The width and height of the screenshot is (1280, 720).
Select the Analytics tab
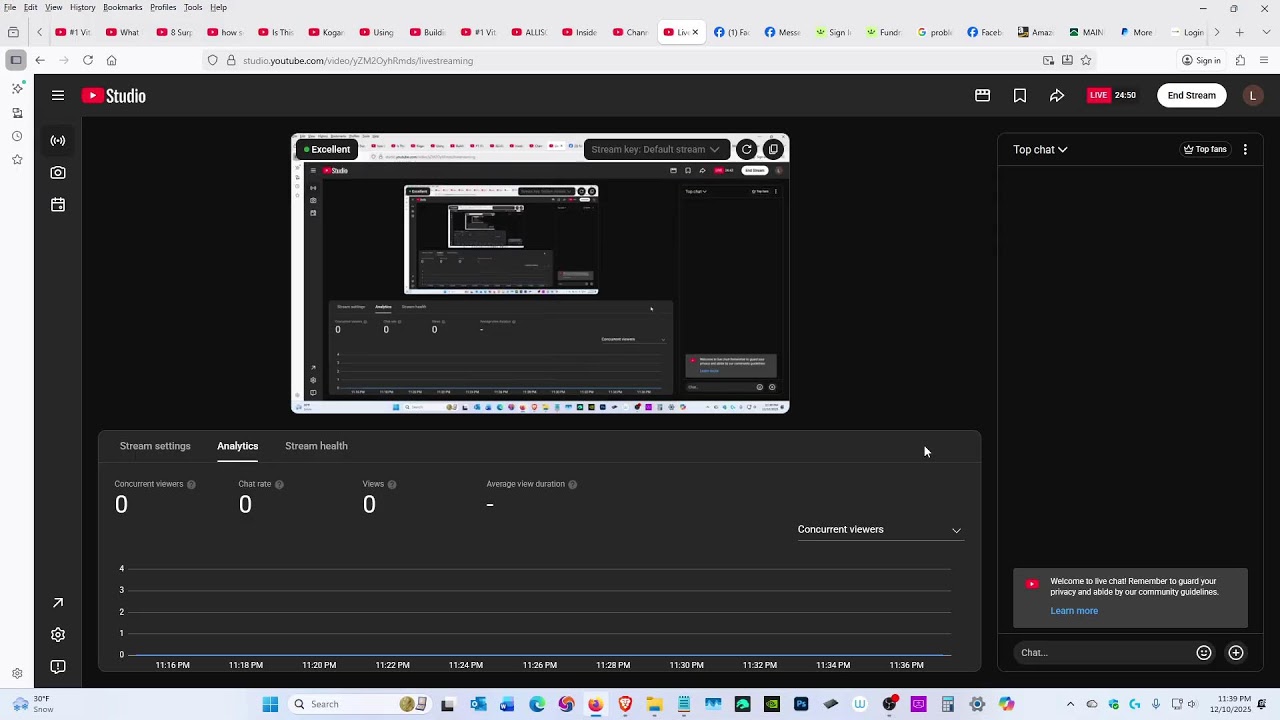pyautogui.click(x=237, y=446)
